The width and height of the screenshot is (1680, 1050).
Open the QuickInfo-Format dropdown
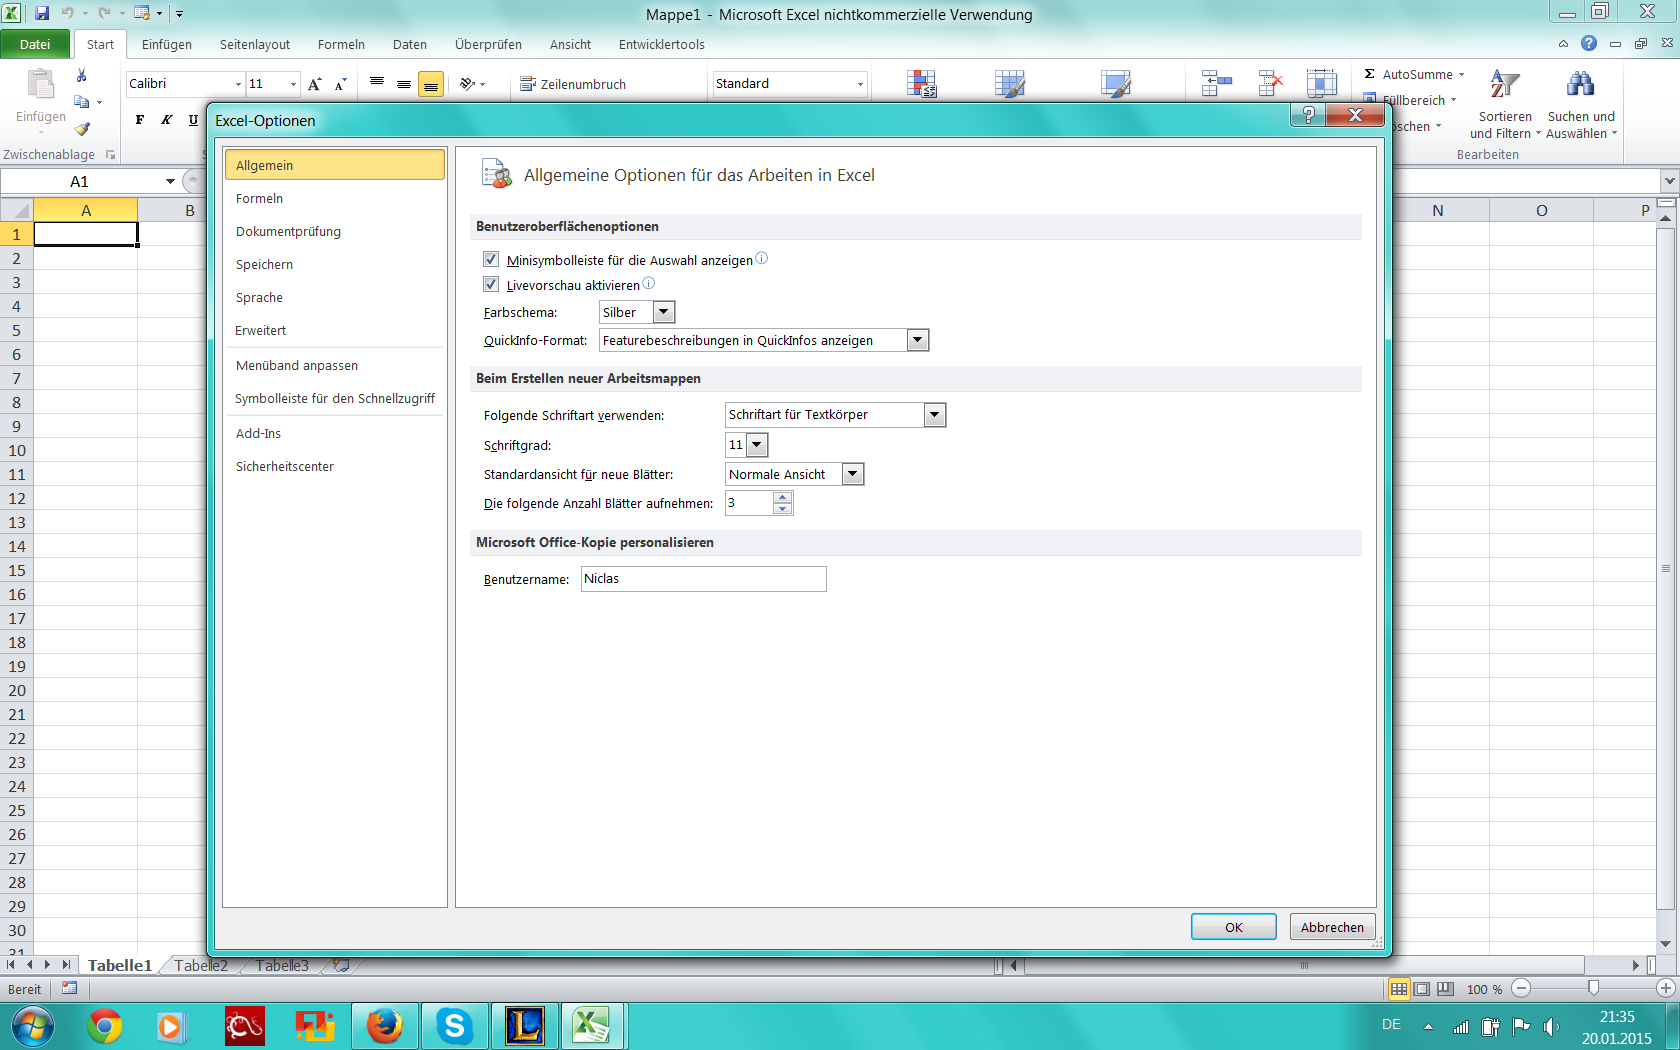[x=918, y=340]
